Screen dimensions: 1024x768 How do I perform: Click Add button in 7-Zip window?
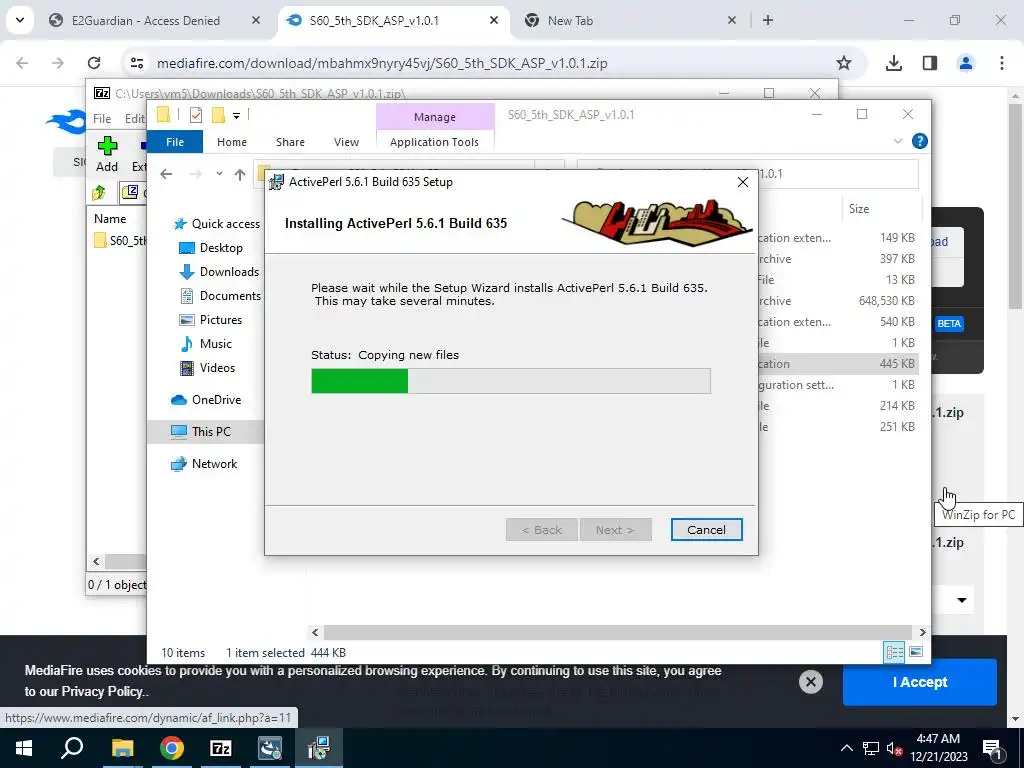click(x=107, y=155)
